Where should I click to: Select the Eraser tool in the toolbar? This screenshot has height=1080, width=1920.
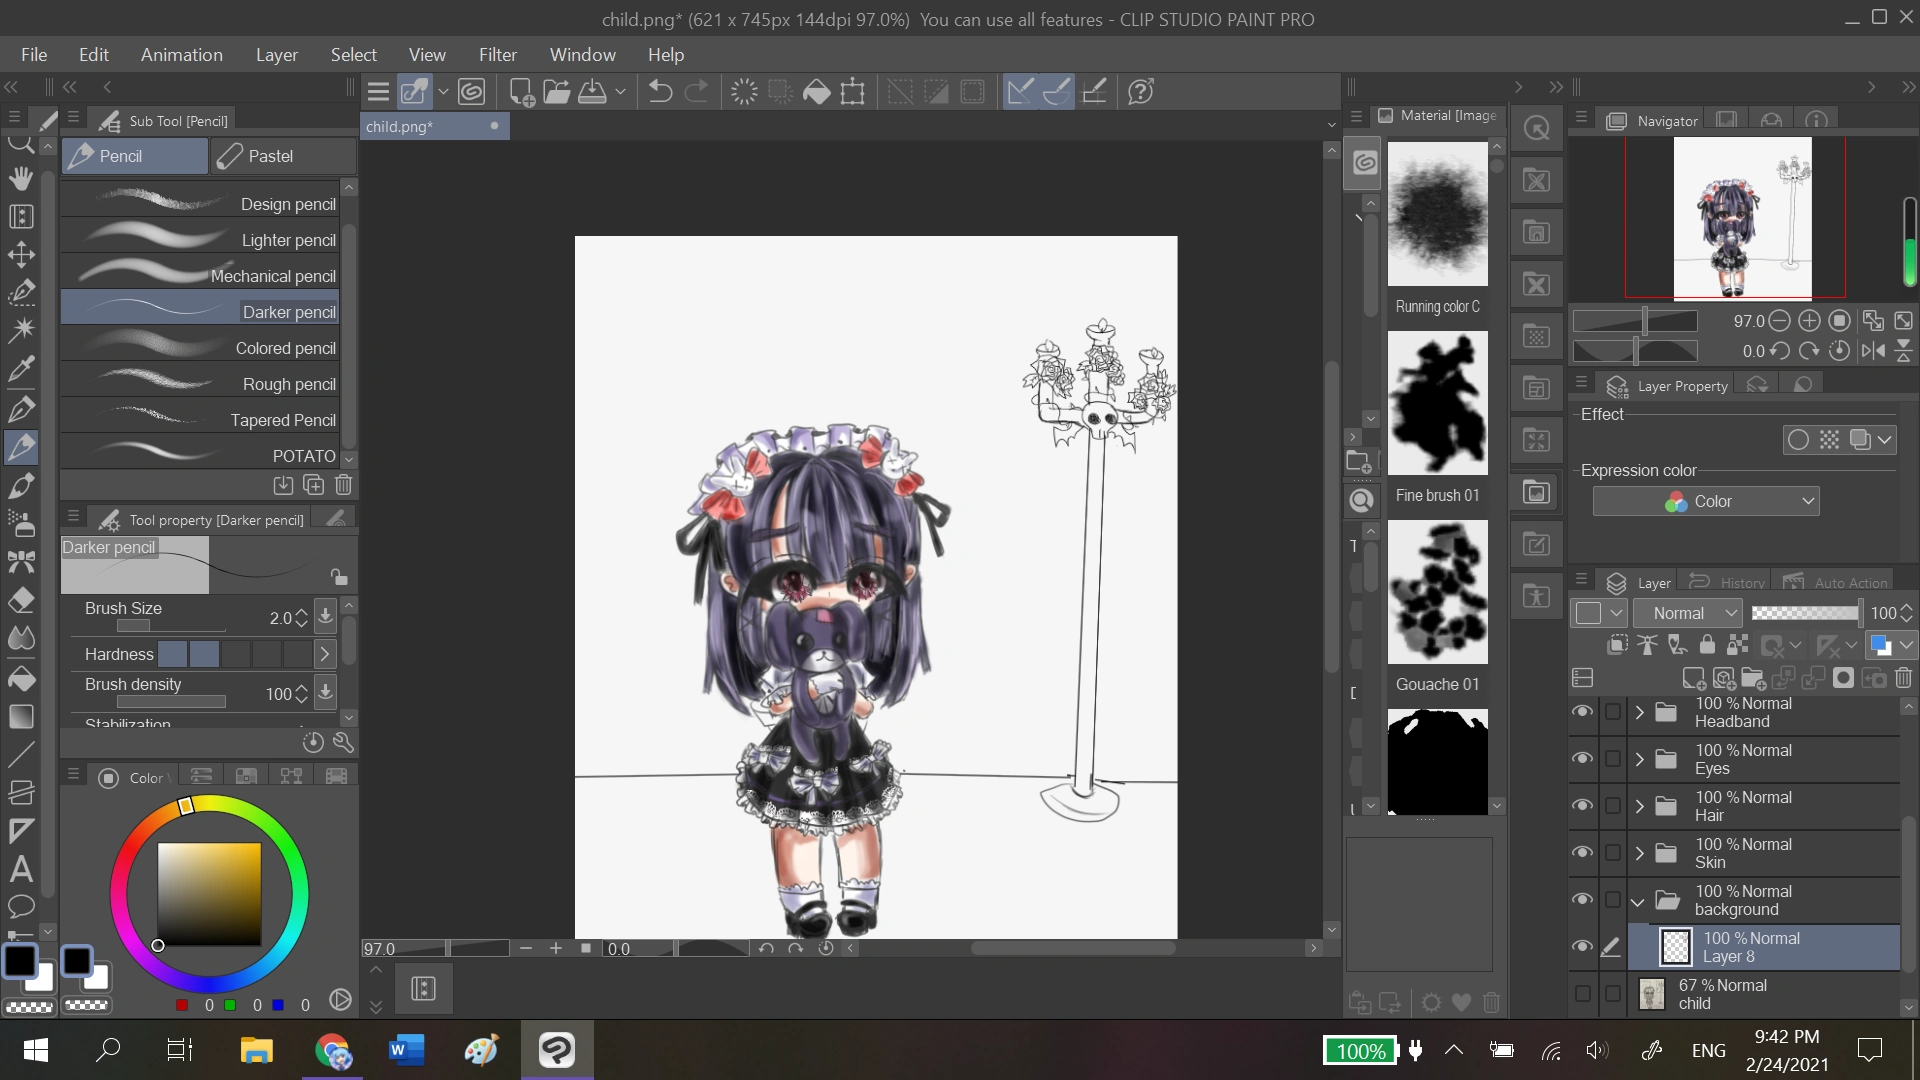coord(21,600)
